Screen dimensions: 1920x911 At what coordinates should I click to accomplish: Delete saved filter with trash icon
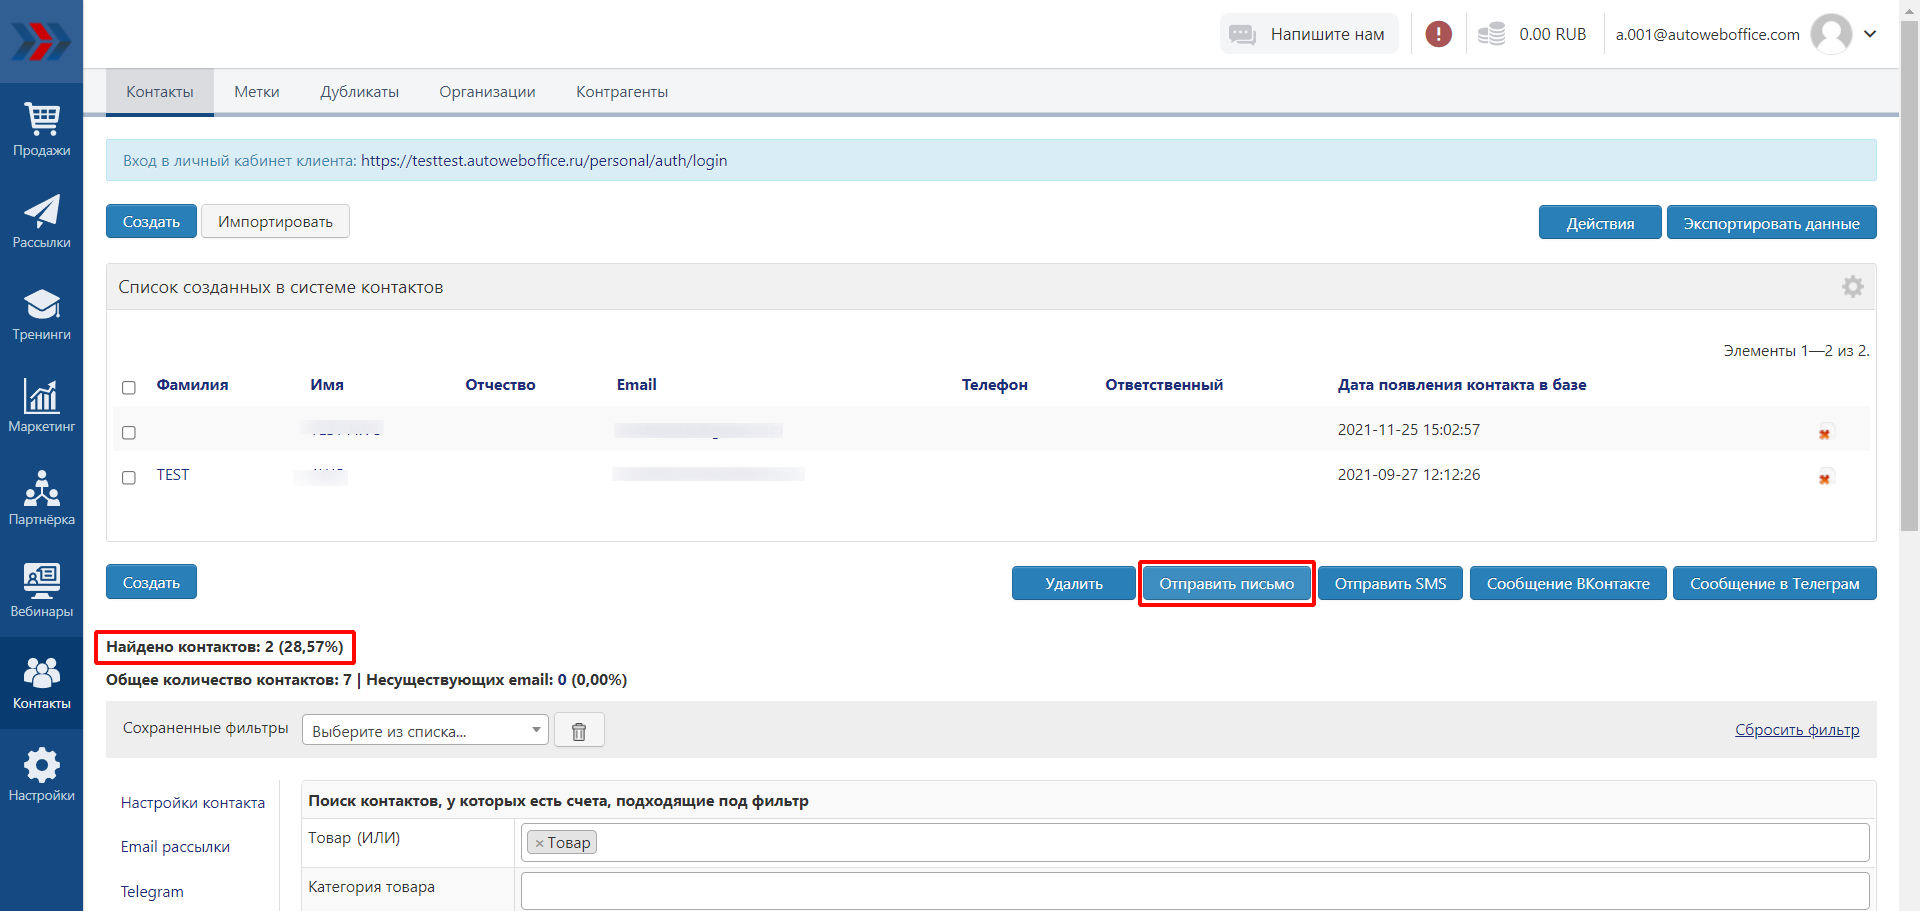(x=579, y=731)
